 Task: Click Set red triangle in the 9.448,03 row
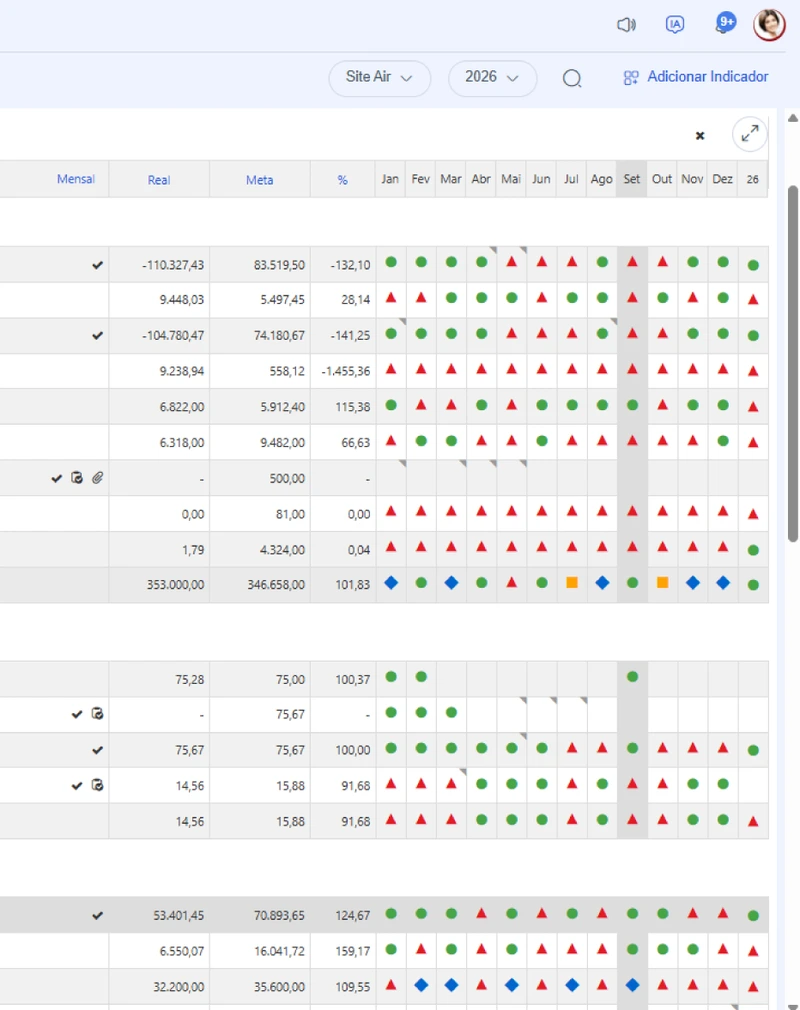[x=633, y=298]
